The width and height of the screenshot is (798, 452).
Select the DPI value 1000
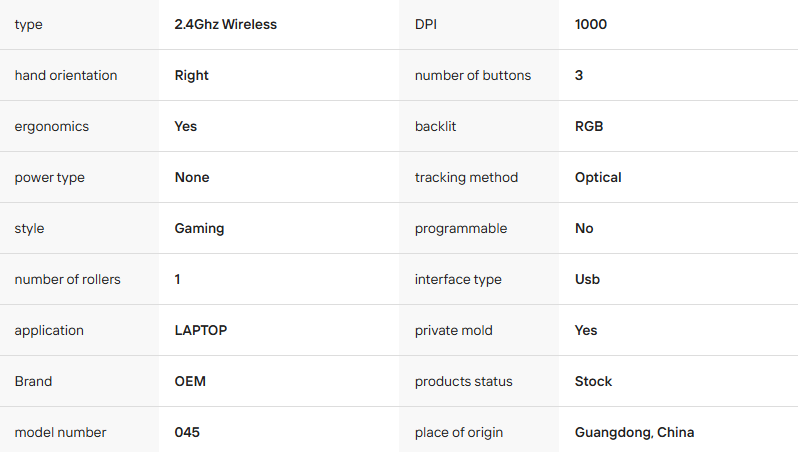(591, 24)
